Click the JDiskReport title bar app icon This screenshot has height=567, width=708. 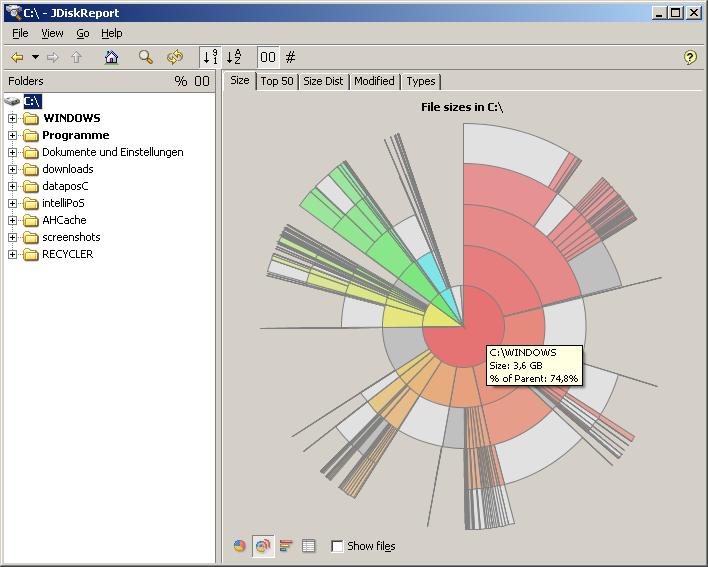click(x=13, y=12)
